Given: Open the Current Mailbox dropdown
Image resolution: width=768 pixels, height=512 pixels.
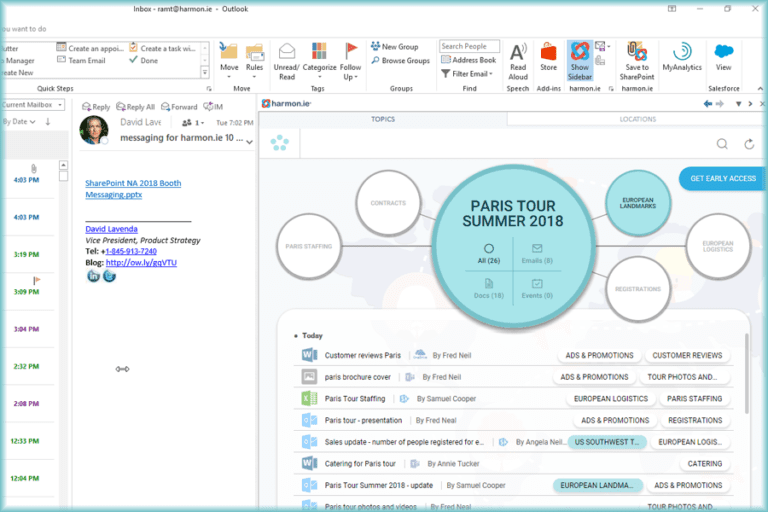Looking at the screenshot, I should (32, 105).
